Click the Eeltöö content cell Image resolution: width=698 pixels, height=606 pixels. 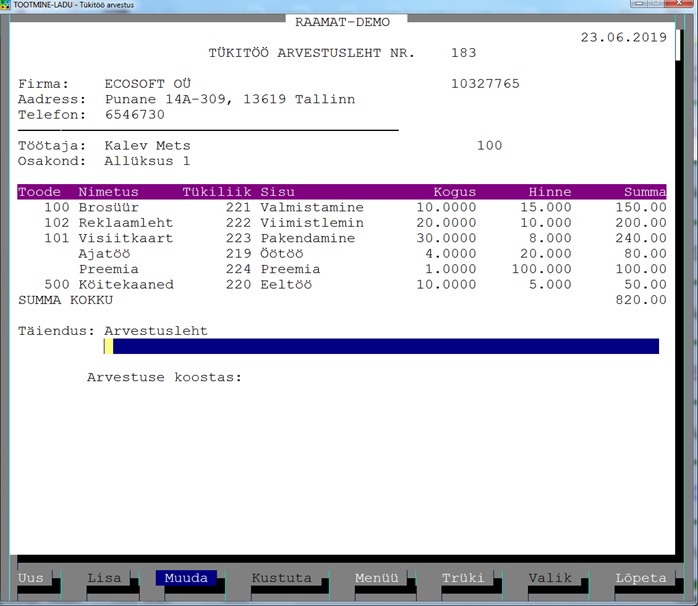(x=286, y=285)
